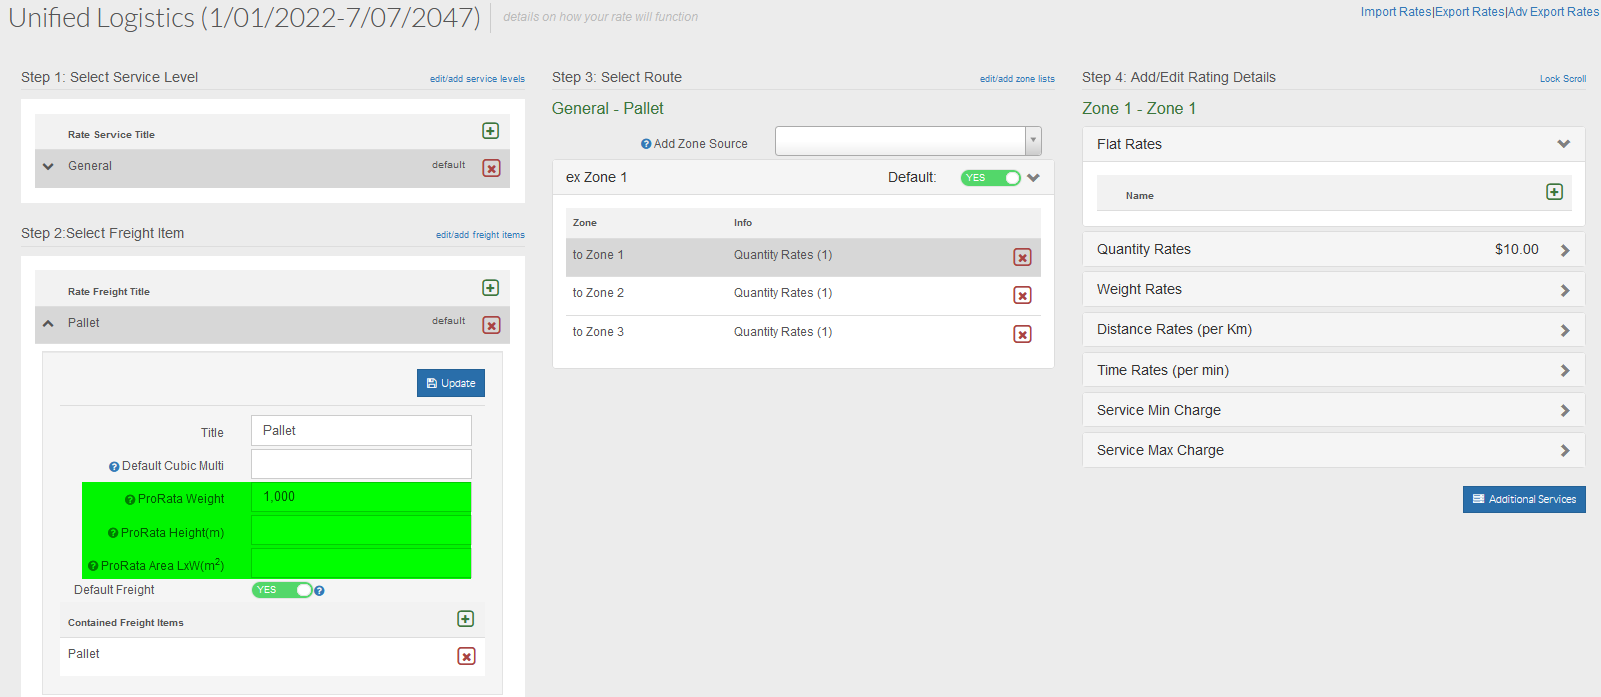
Task: Click the Update button
Action: [x=451, y=383]
